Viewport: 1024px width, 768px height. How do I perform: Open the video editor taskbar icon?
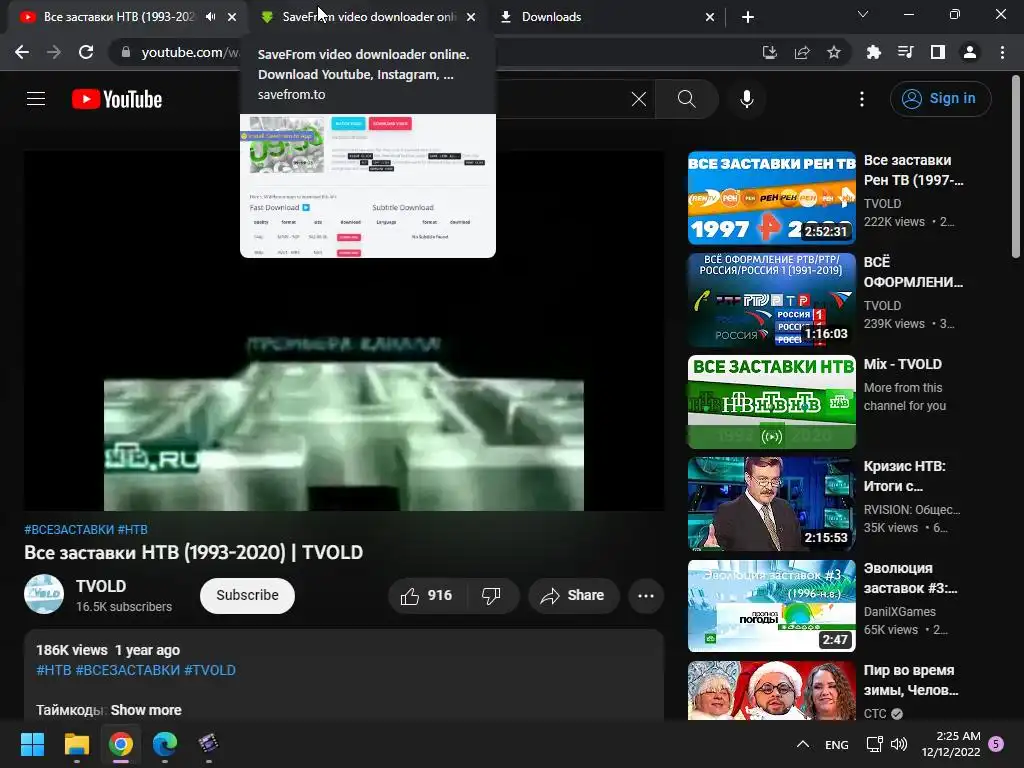[208, 744]
